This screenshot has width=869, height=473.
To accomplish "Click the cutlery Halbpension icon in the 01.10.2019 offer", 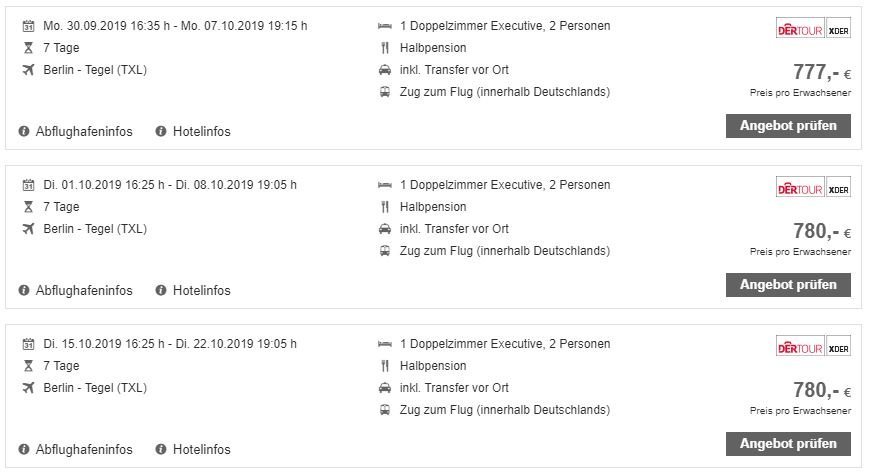I will (385, 207).
